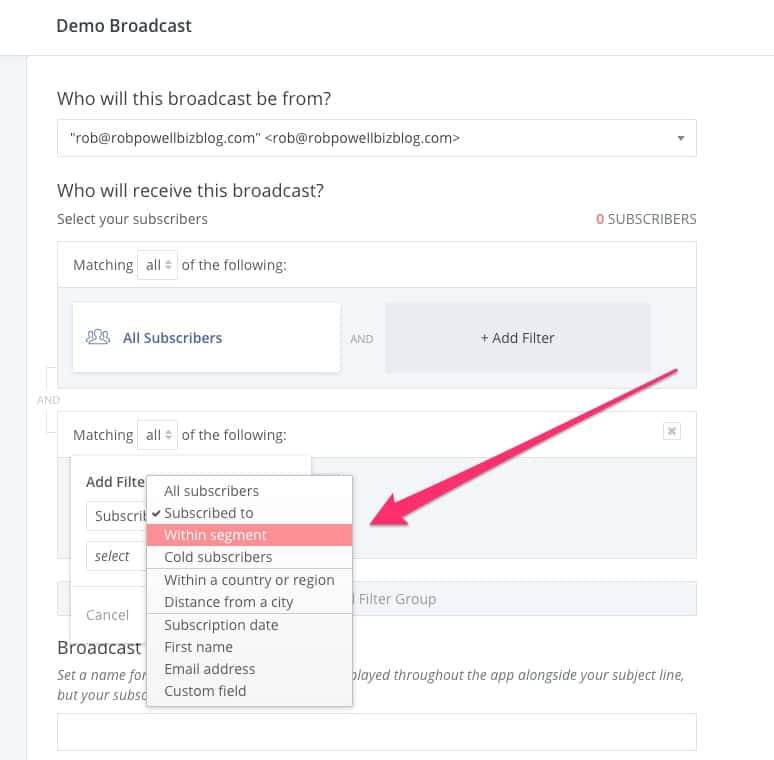The height and width of the screenshot is (760, 774).
Task: Open the broadcast sender email dropdown
Action: 376,138
